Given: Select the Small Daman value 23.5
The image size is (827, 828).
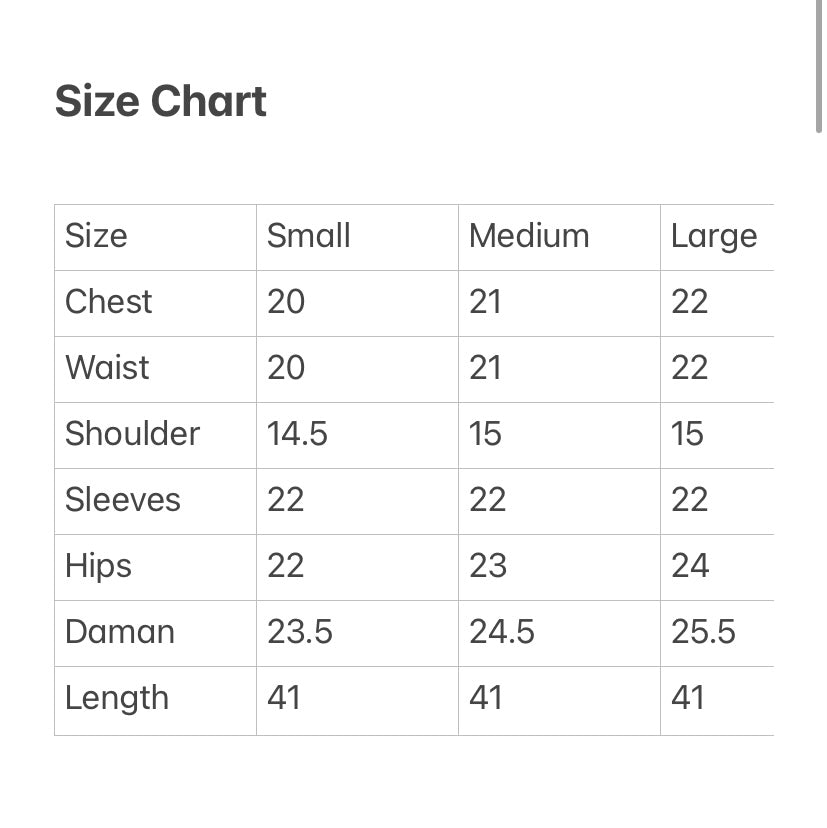Looking at the screenshot, I should (x=299, y=632).
